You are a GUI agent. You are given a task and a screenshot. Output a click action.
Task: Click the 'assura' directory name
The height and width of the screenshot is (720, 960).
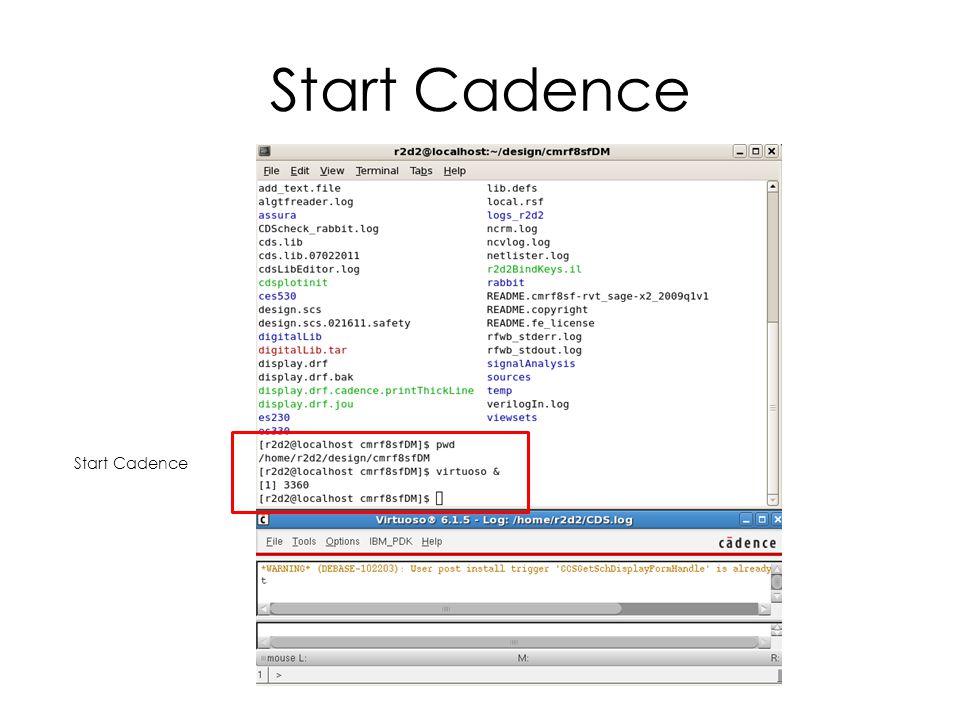click(x=277, y=216)
